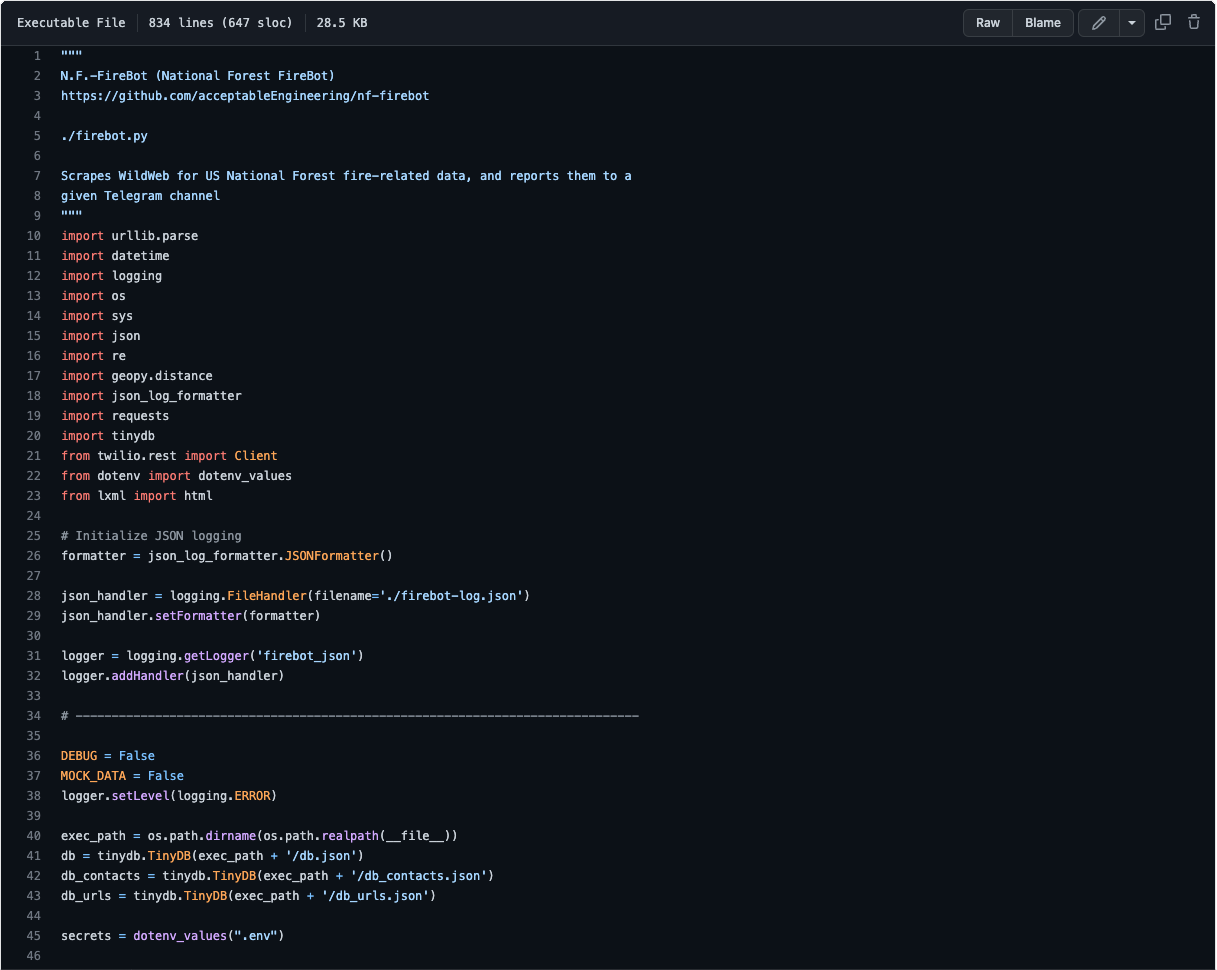The width and height of the screenshot is (1217, 970).
Task: Click line number 21 in the gutter
Action: pos(37,456)
